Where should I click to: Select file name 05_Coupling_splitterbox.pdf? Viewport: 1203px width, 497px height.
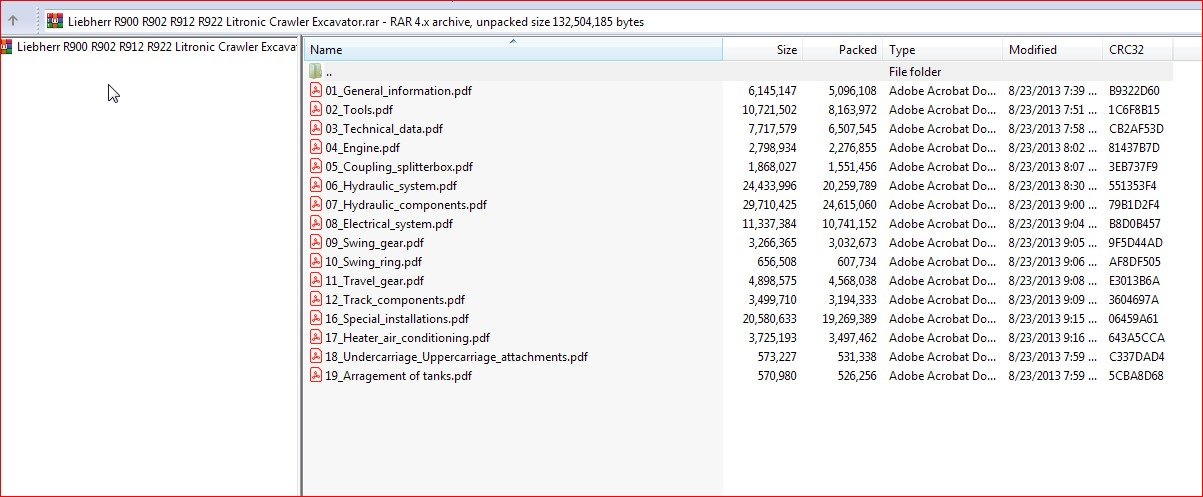399,167
